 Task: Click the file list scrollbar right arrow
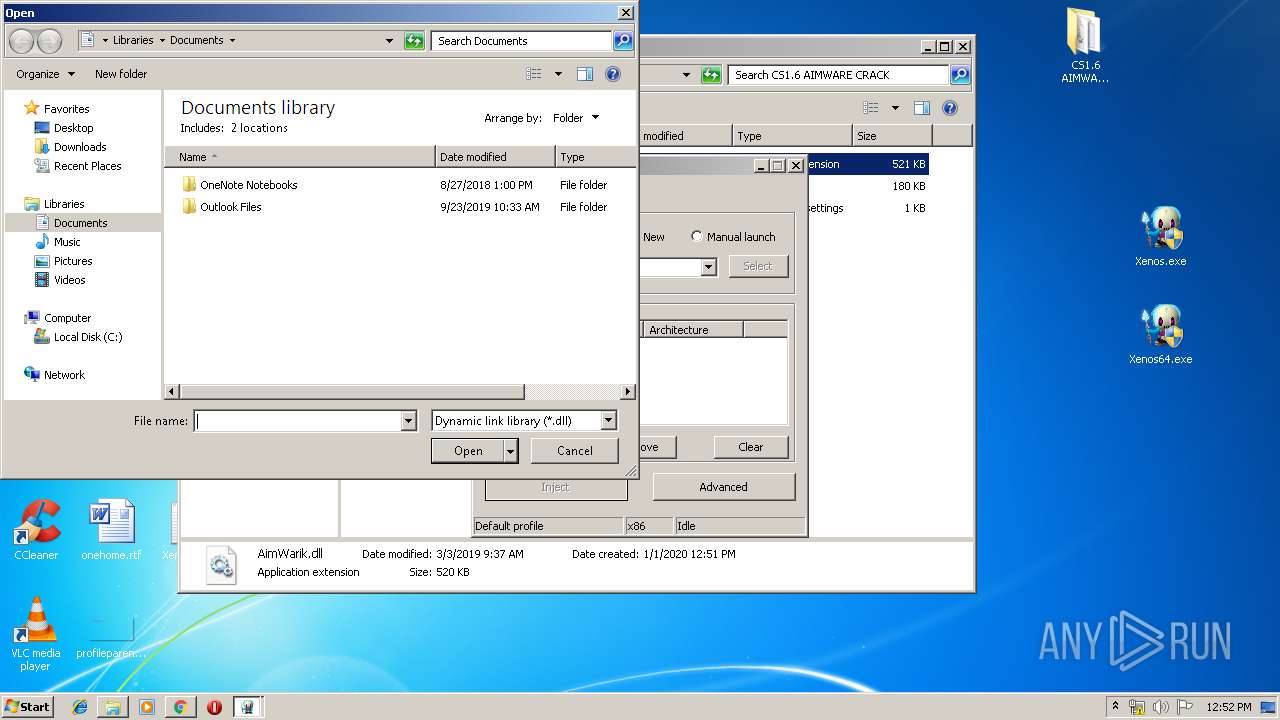[x=628, y=392]
